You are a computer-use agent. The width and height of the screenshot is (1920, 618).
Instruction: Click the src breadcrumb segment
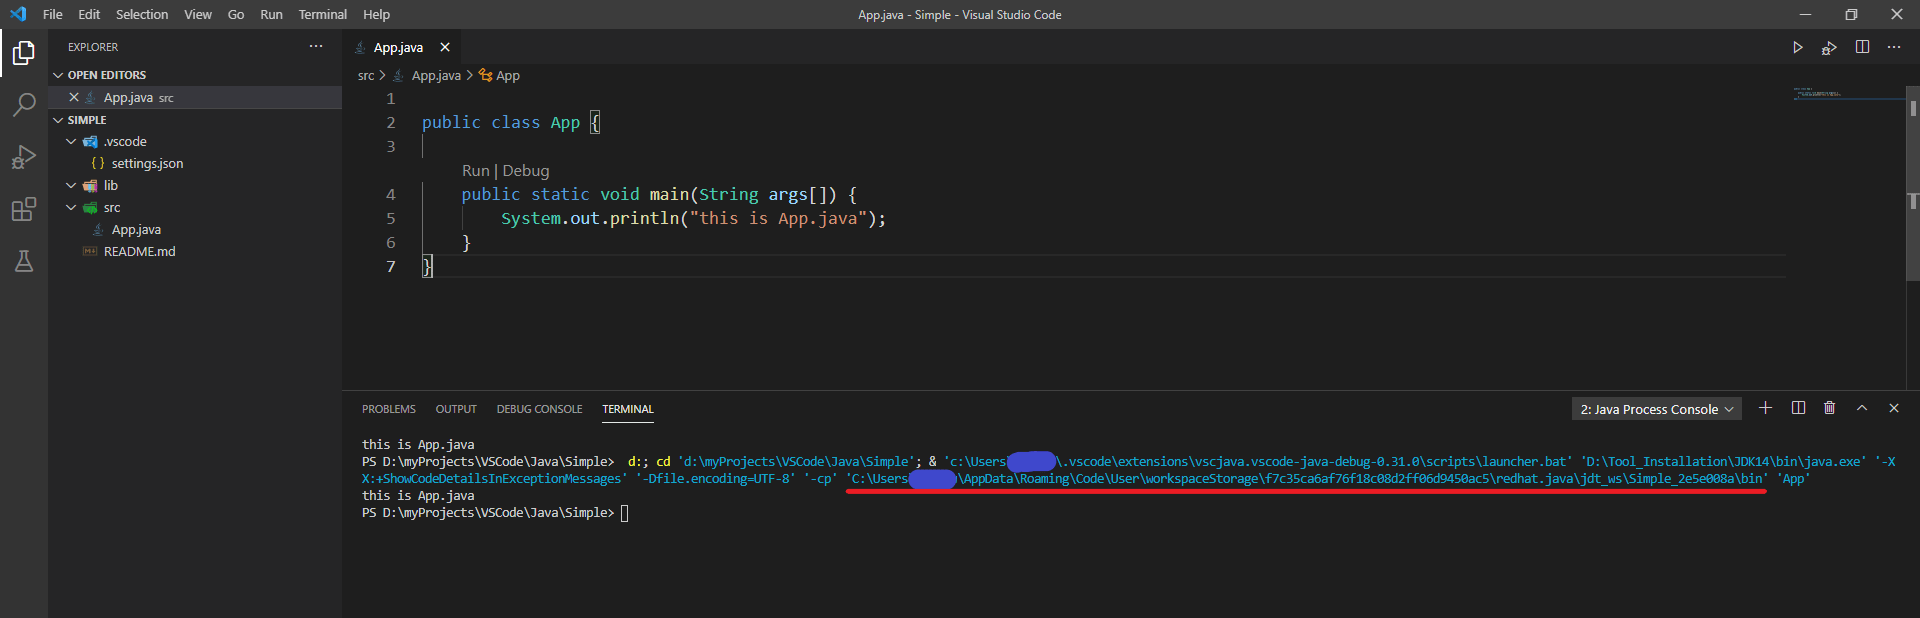click(x=366, y=76)
